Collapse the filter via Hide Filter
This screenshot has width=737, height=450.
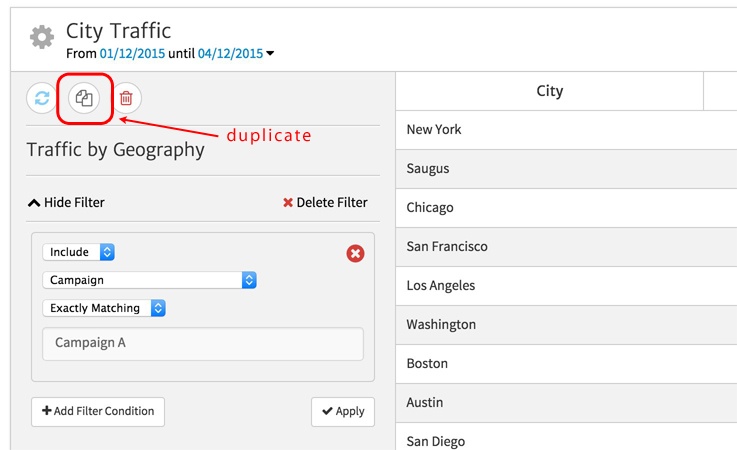pos(66,202)
